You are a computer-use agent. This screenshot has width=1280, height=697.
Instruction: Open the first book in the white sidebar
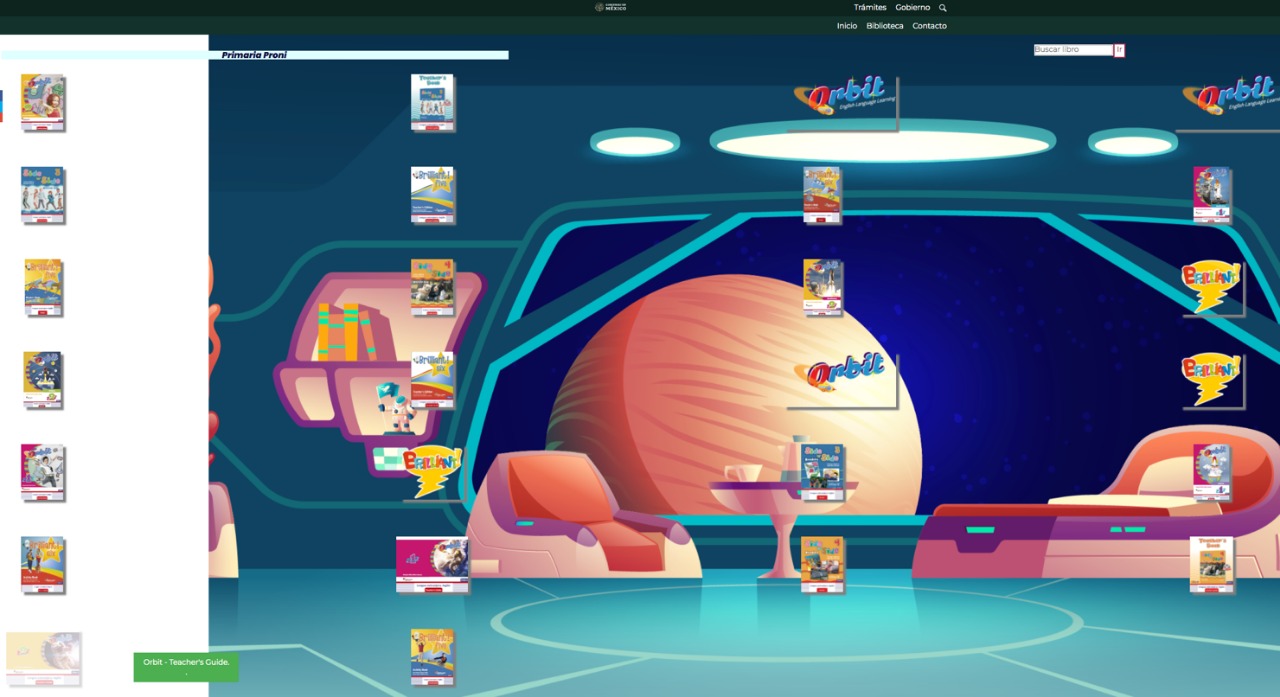coord(42,102)
